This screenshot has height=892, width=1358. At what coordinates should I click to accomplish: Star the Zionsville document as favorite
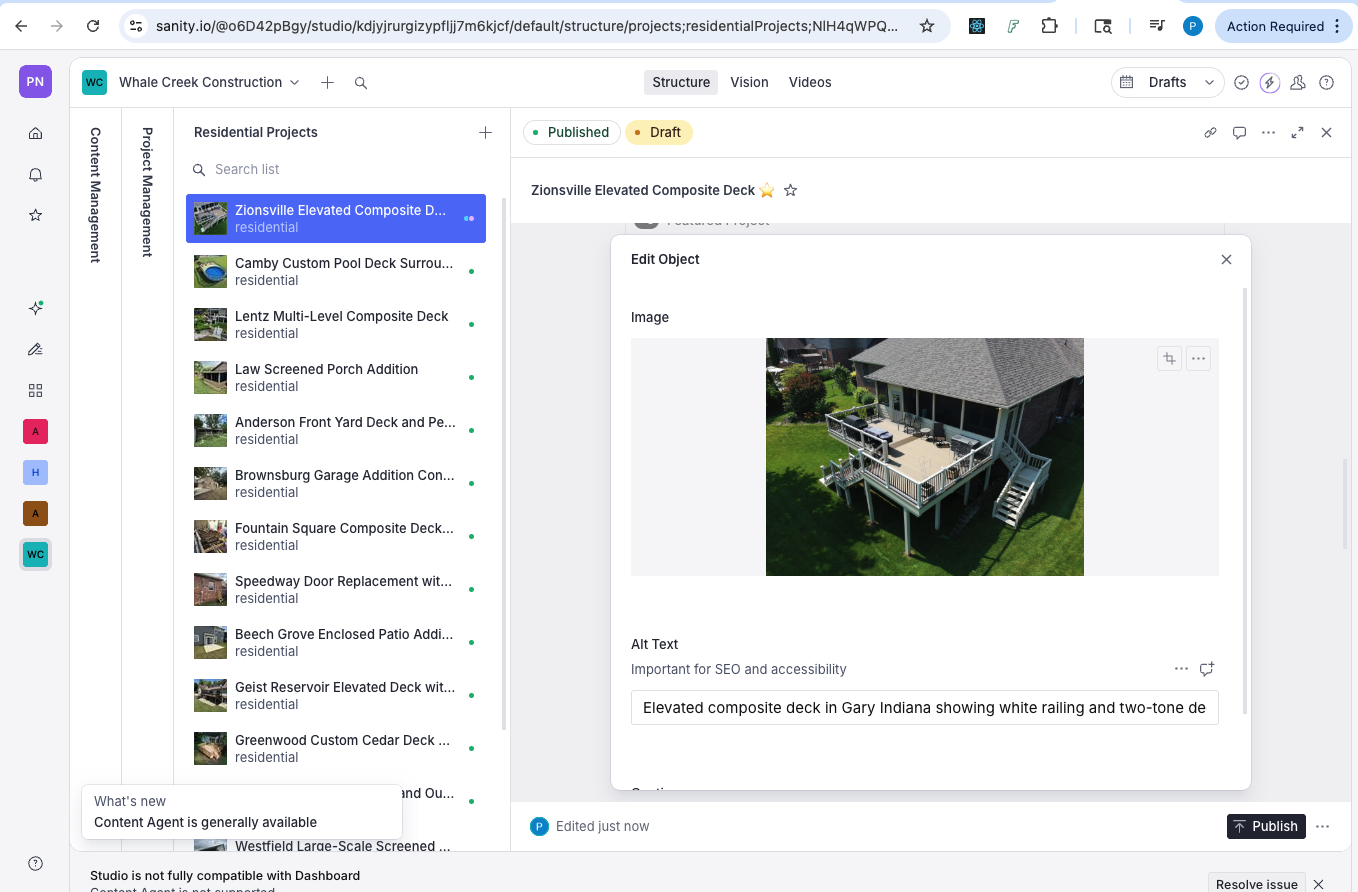791,190
